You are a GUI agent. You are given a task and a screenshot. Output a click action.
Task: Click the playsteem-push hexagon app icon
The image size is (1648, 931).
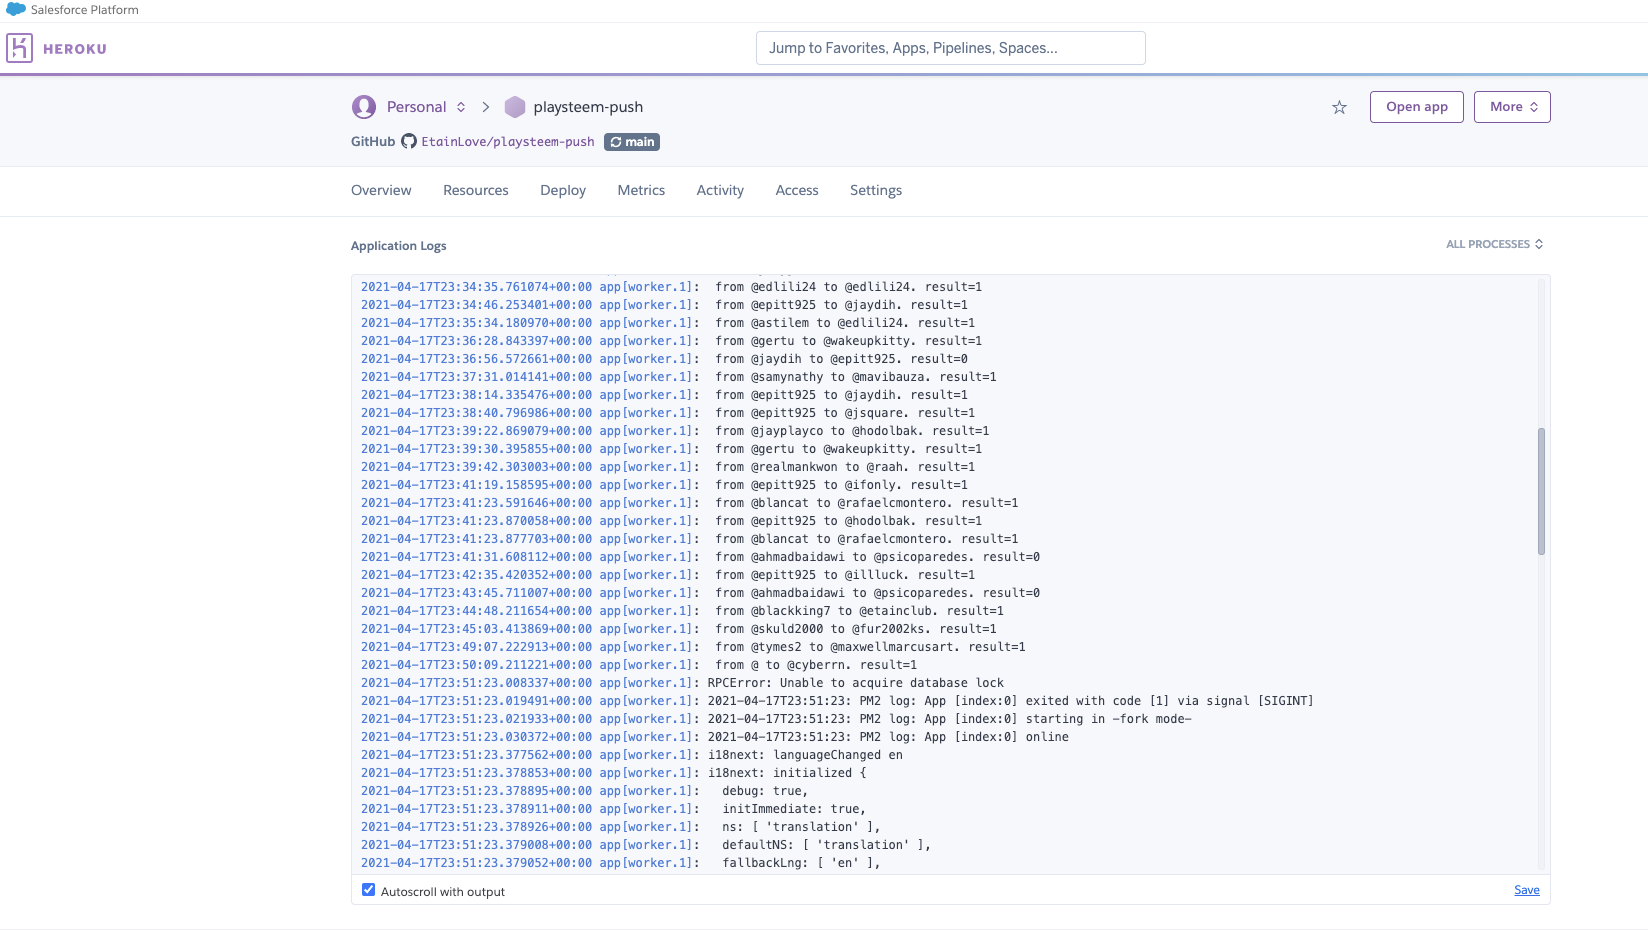click(x=515, y=107)
